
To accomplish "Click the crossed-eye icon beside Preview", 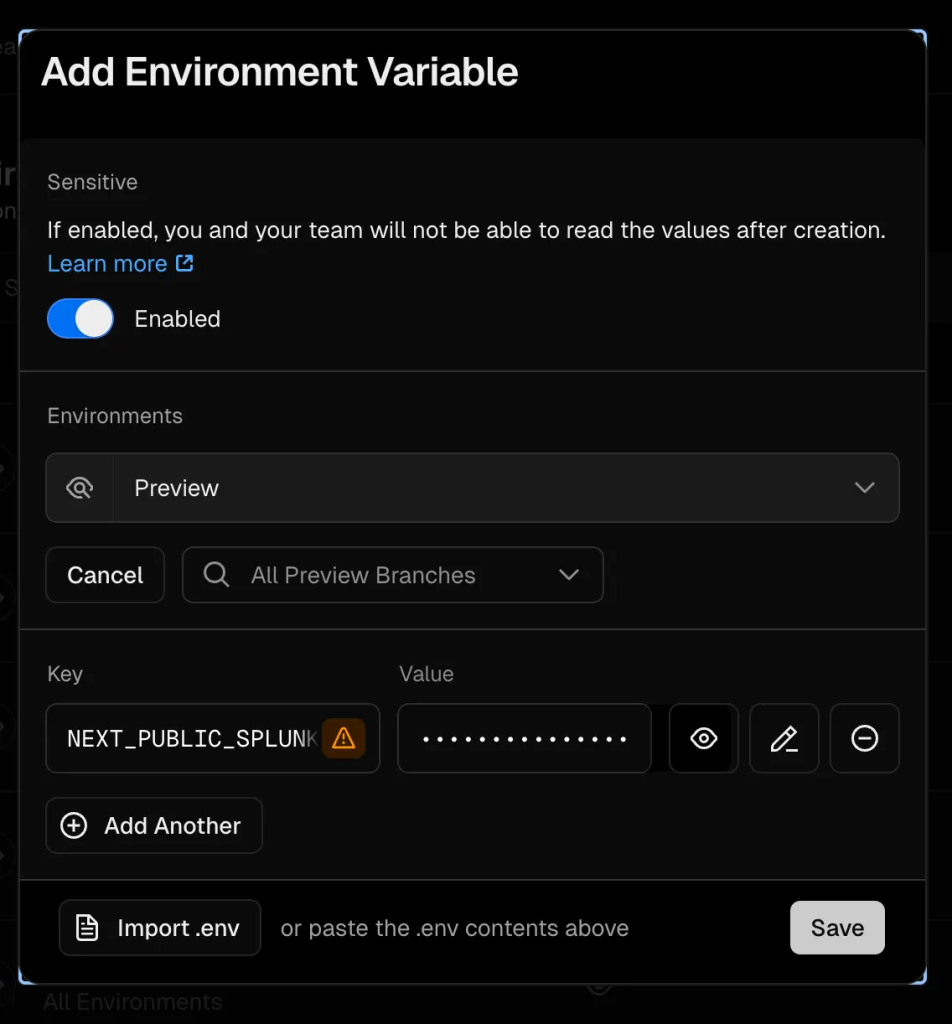I will 79,488.
